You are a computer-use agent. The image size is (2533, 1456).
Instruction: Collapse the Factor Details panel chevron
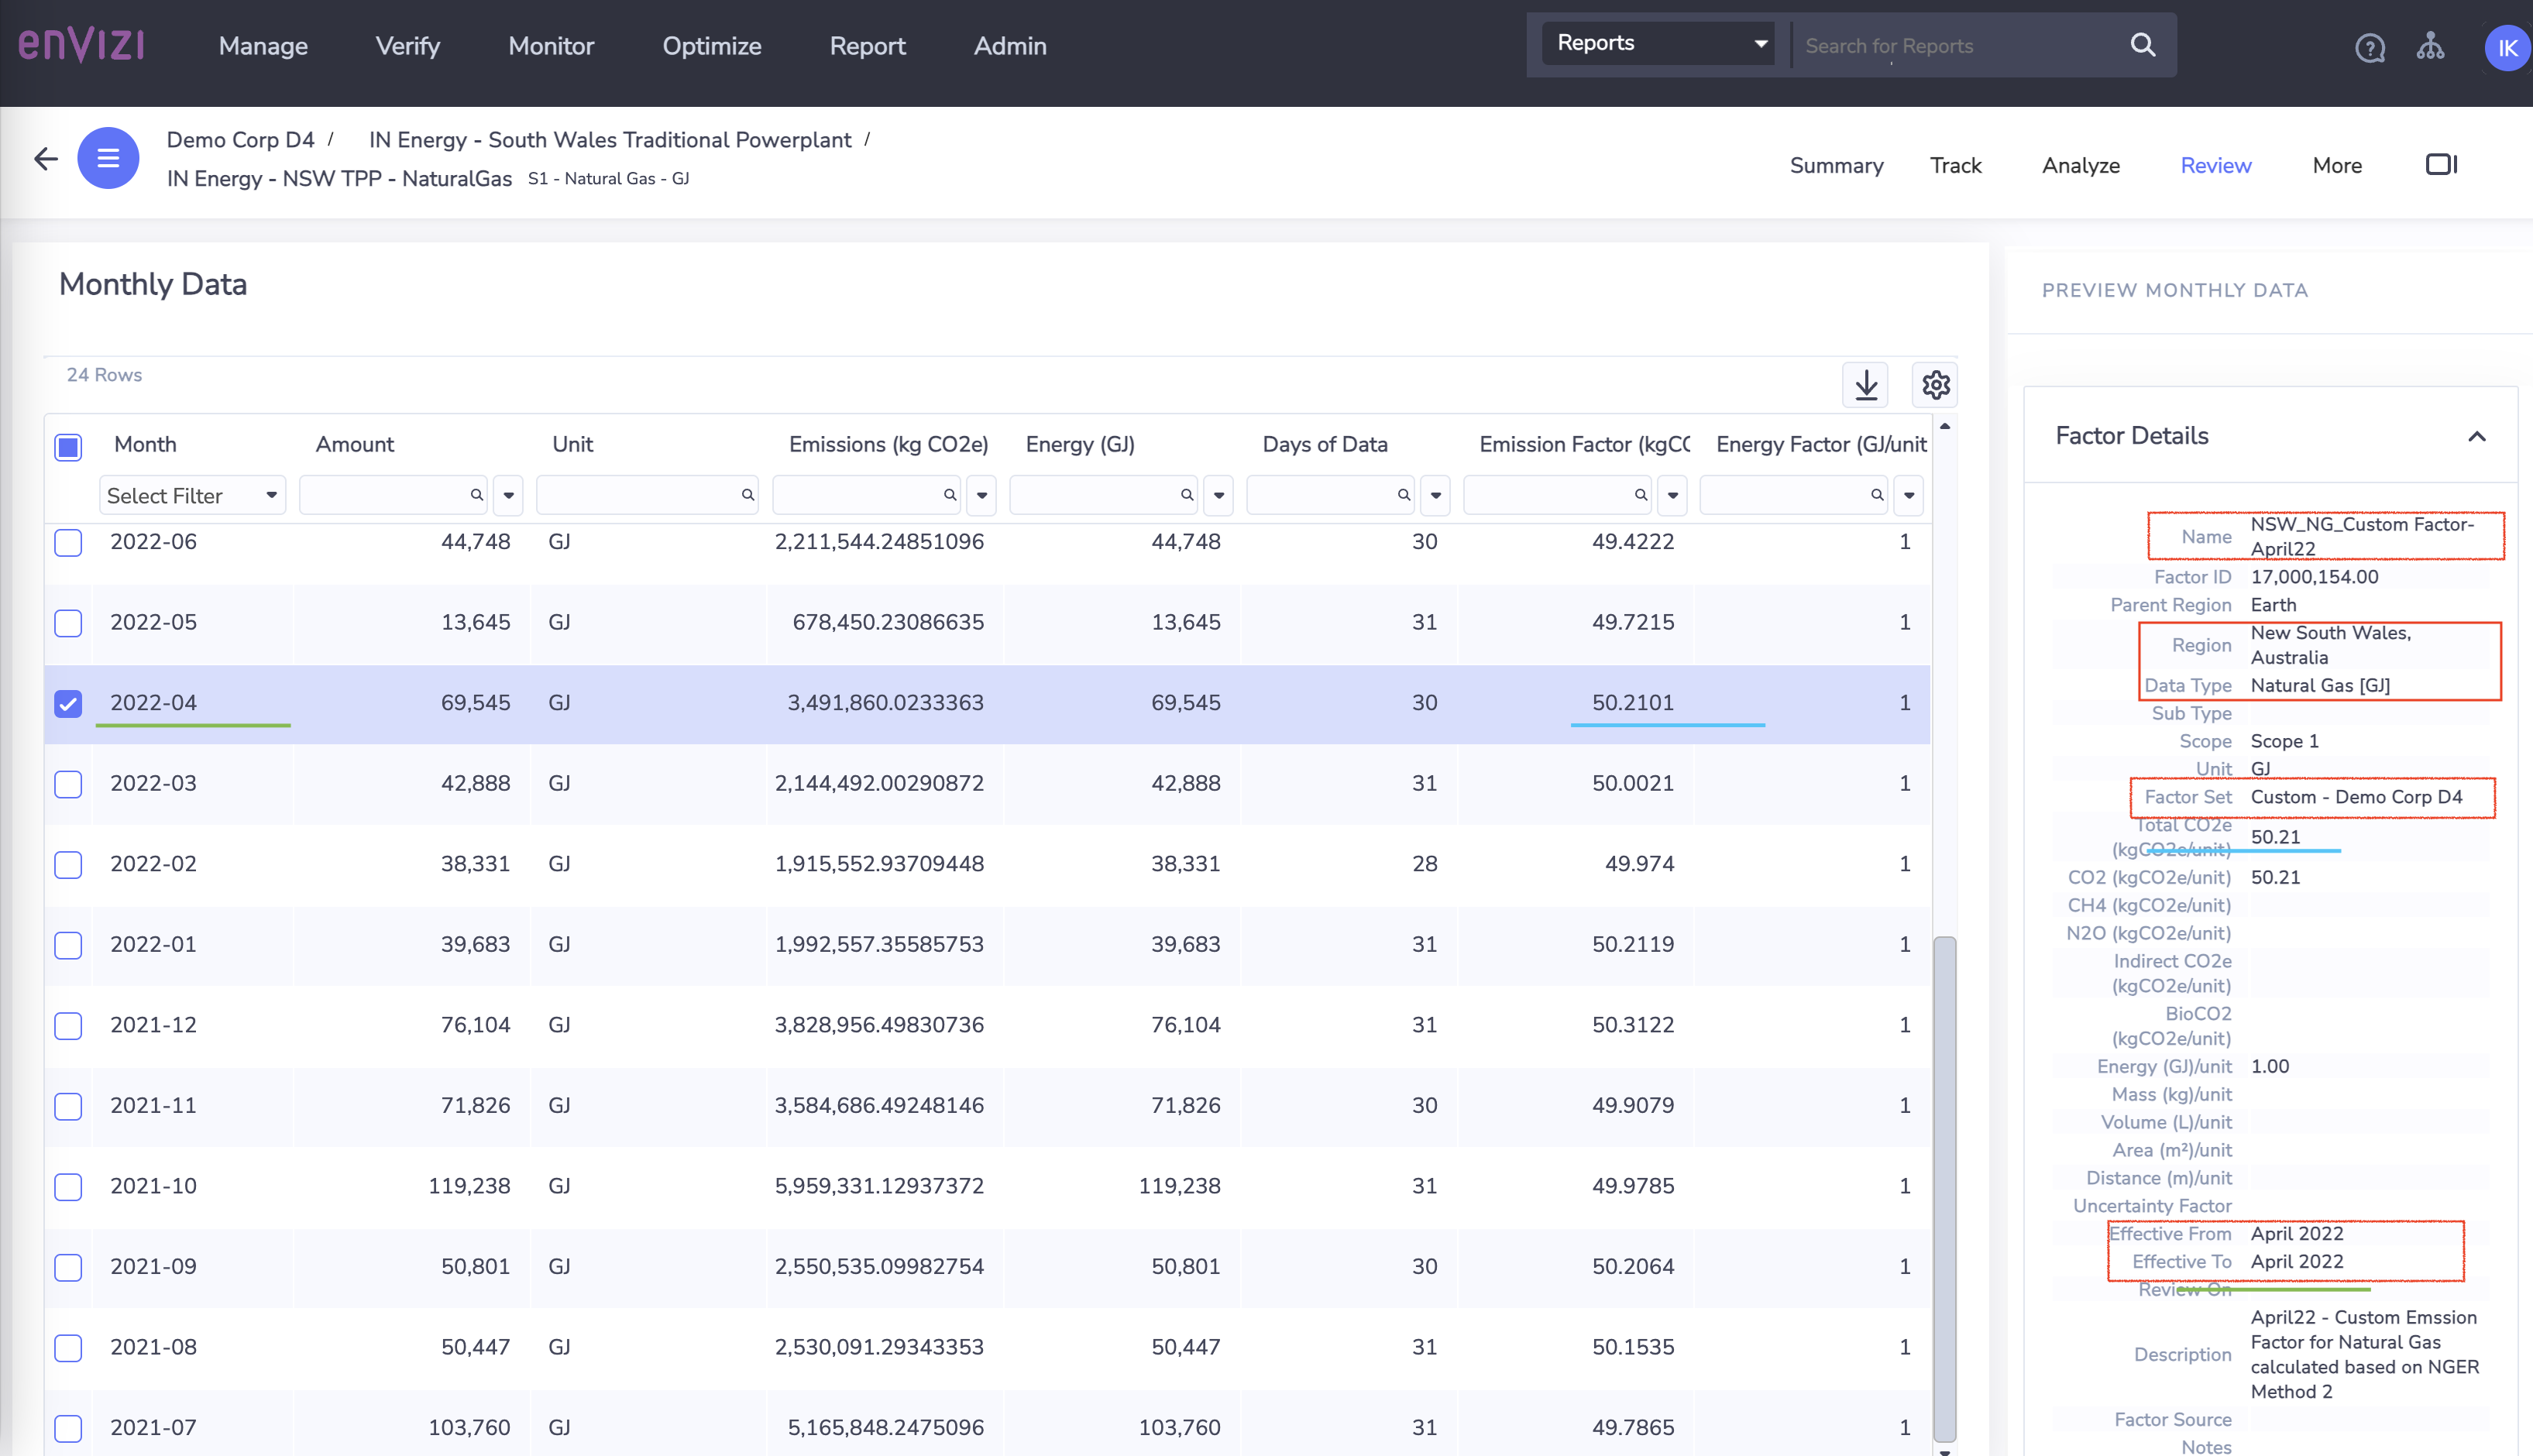tap(2477, 436)
